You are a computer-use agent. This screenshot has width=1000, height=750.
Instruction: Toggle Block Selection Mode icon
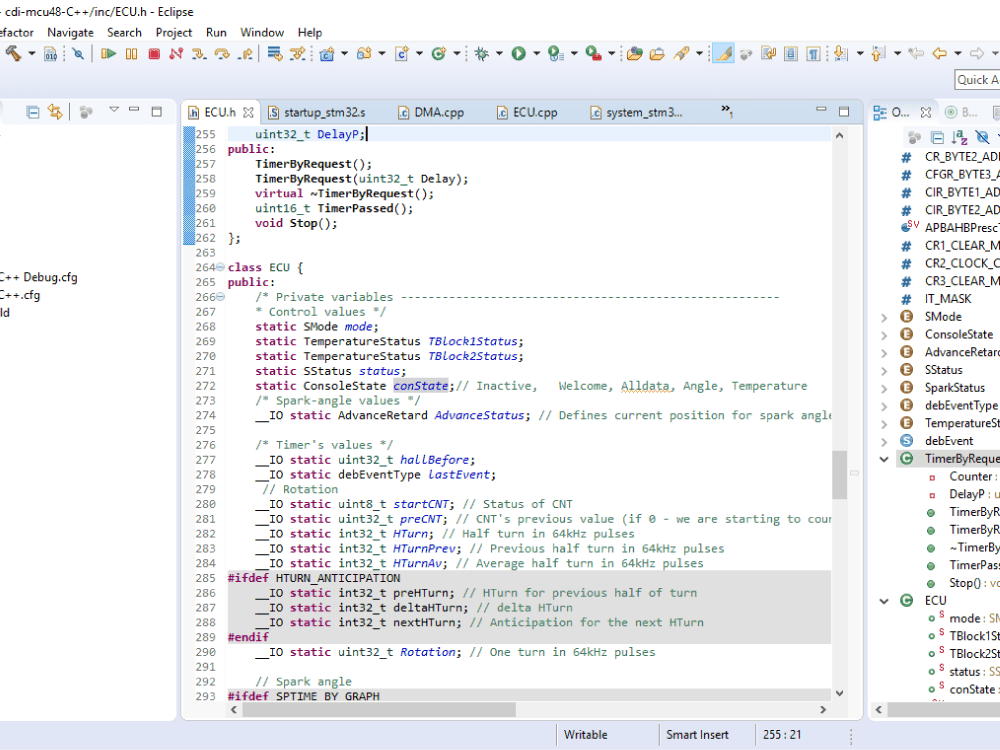pos(791,54)
